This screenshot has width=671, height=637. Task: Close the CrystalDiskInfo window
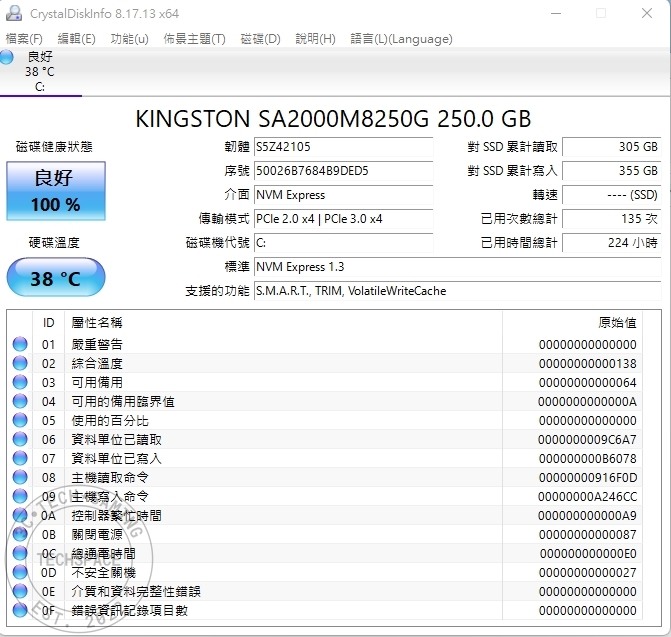click(647, 13)
